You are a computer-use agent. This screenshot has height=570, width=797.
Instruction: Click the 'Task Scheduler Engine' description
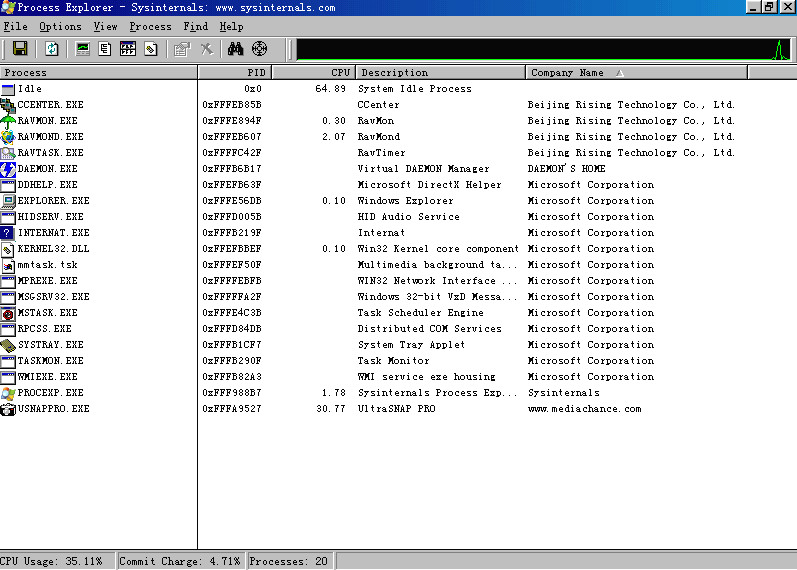coord(421,313)
